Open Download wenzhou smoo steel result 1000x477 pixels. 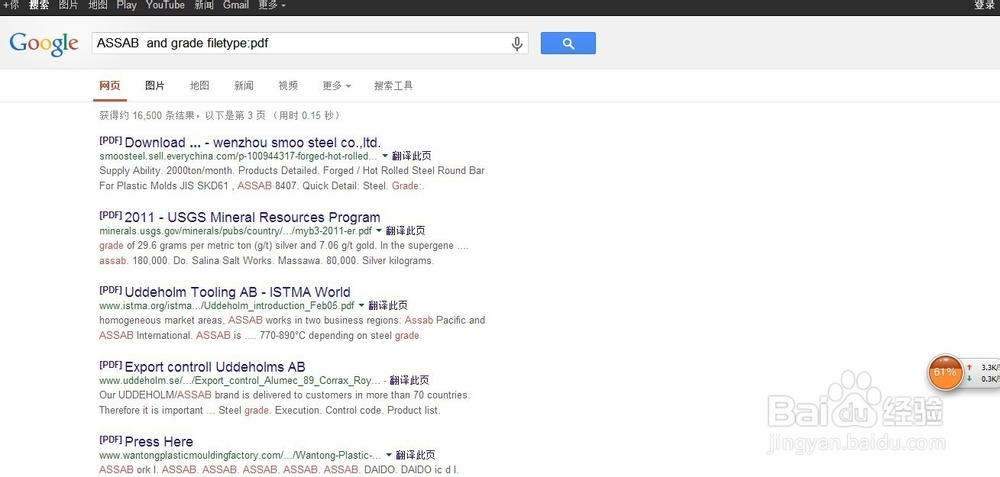[253, 142]
